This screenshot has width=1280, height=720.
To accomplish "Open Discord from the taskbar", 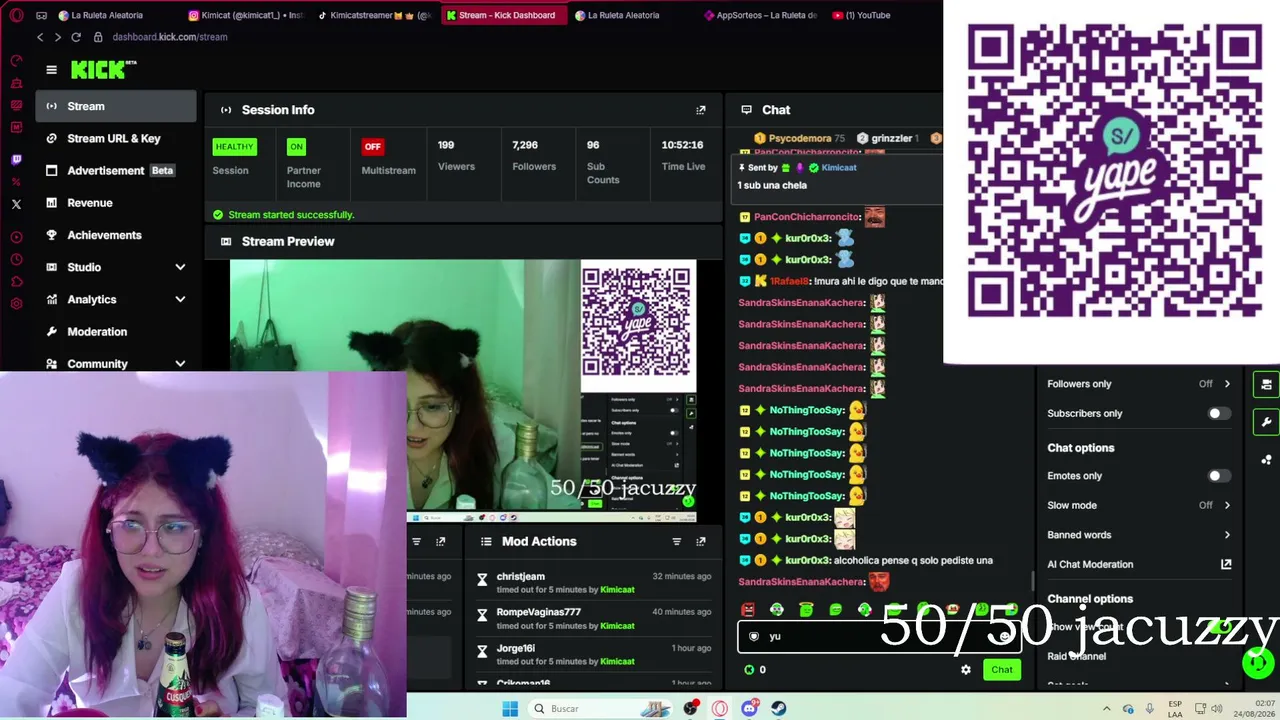I will pyautogui.click(x=749, y=709).
